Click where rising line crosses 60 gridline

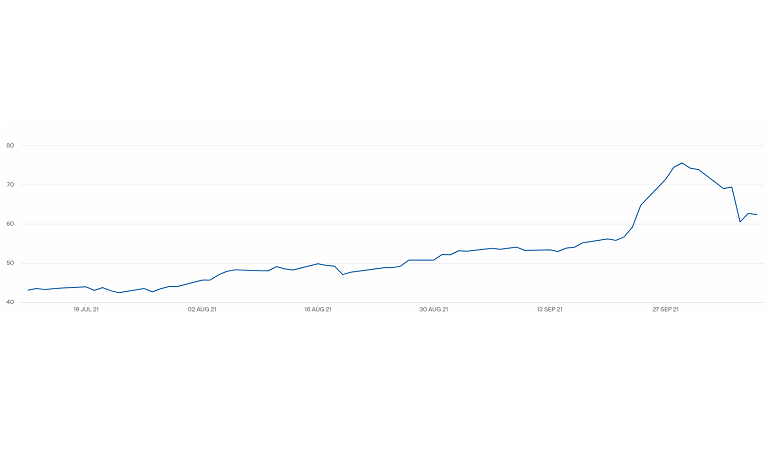pyautogui.click(x=634, y=223)
